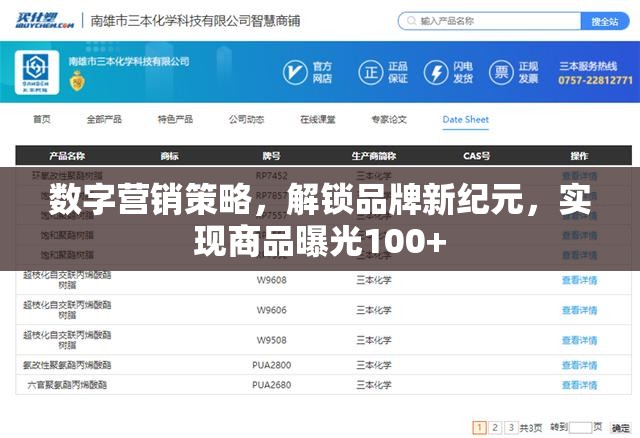Go to page 3 in pagination

[511, 428]
